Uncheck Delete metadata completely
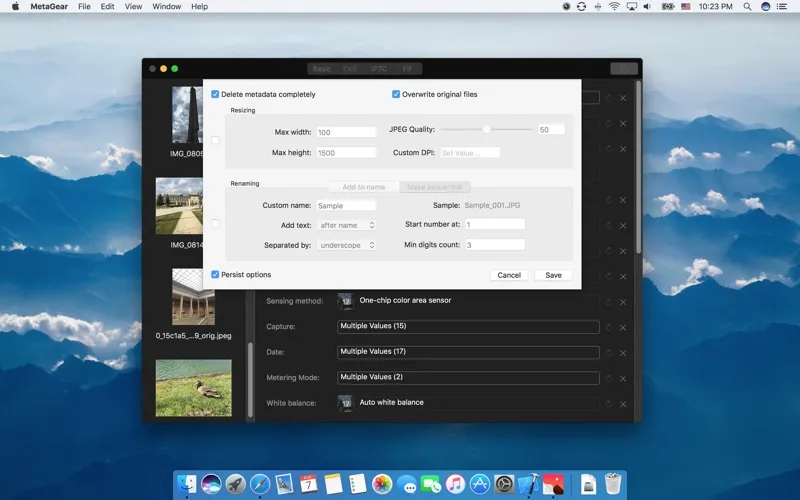Screen dimensions: 800x500 pyautogui.click(x=215, y=94)
